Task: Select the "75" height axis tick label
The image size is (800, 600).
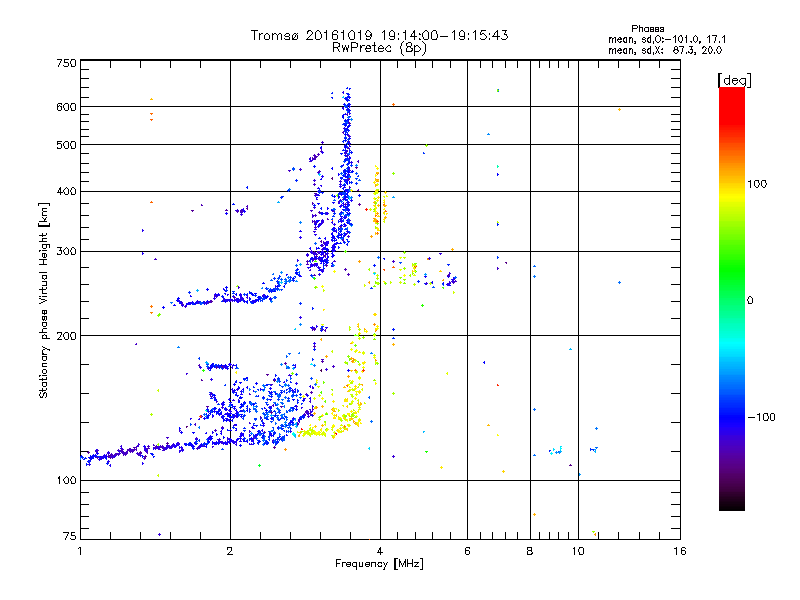Action: click(x=70, y=536)
